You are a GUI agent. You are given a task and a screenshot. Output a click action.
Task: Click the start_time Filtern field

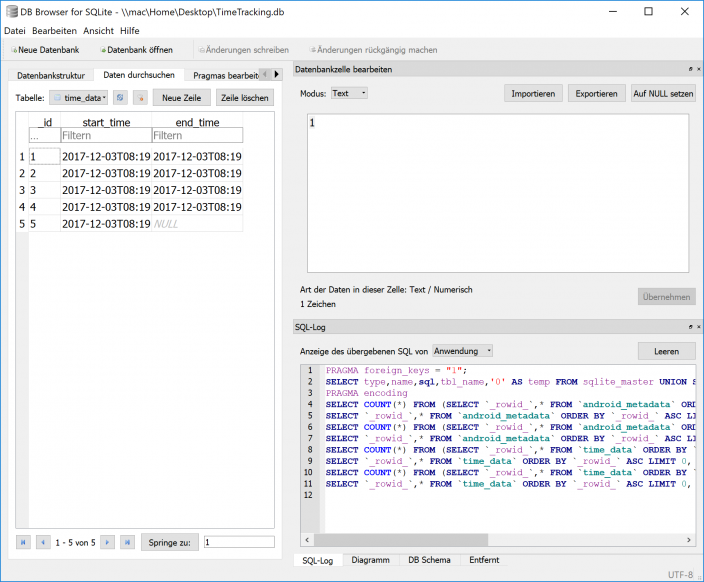coord(104,135)
